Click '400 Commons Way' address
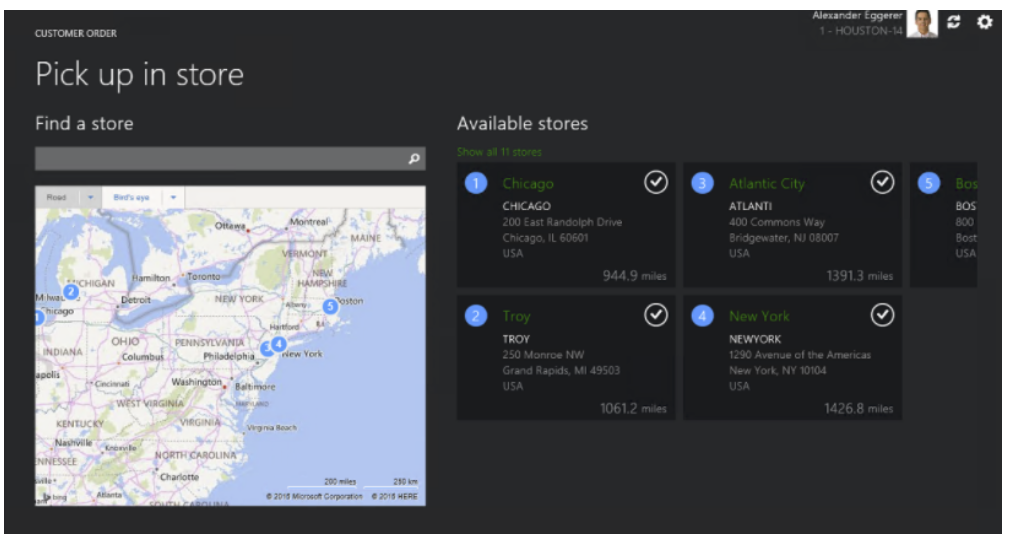Image resolution: width=1012 pixels, height=546 pixels. click(776, 222)
